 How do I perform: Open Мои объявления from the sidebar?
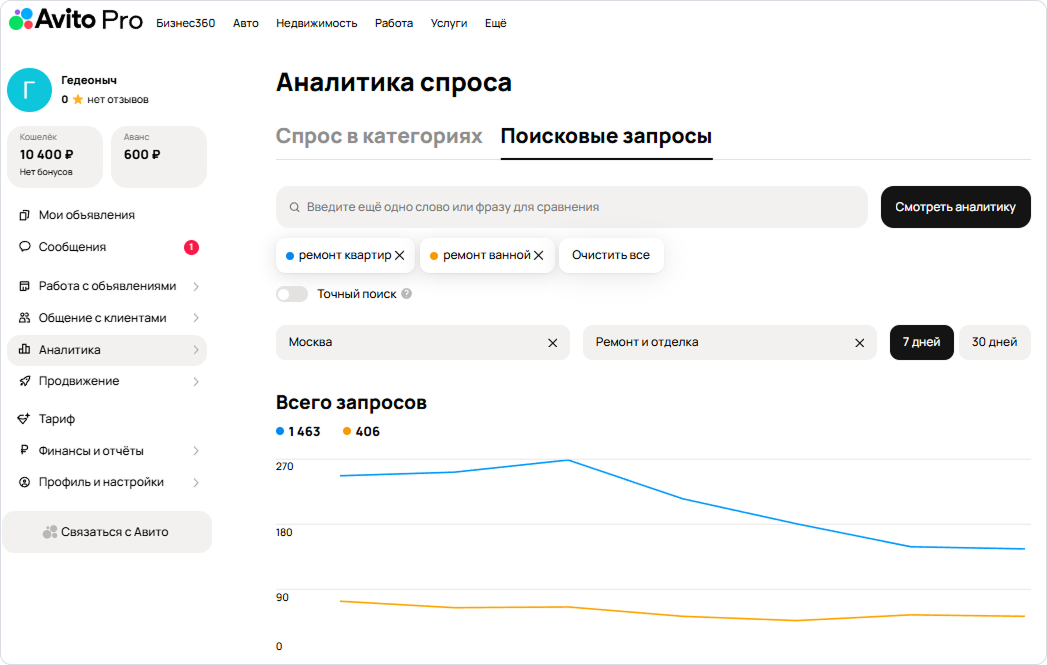pyautogui.click(x=86, y=215)
